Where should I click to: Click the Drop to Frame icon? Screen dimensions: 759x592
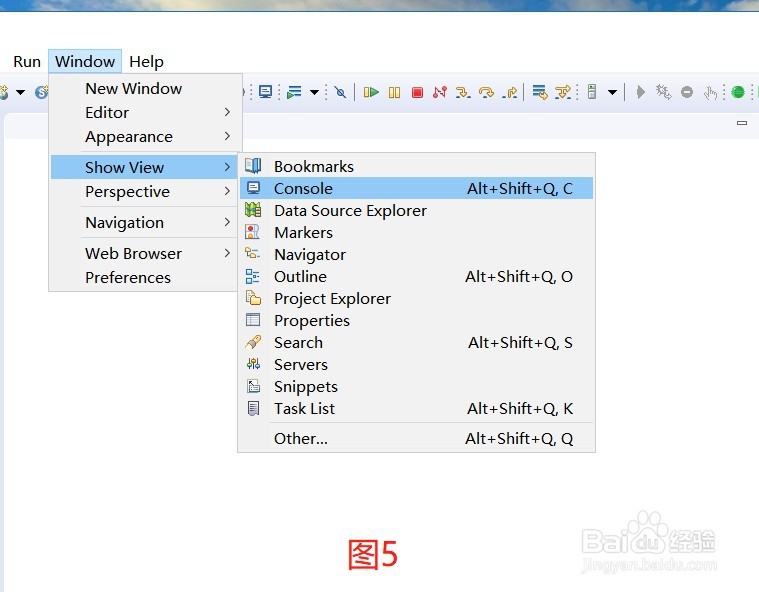pyautogui.click(x=539, y=91)
